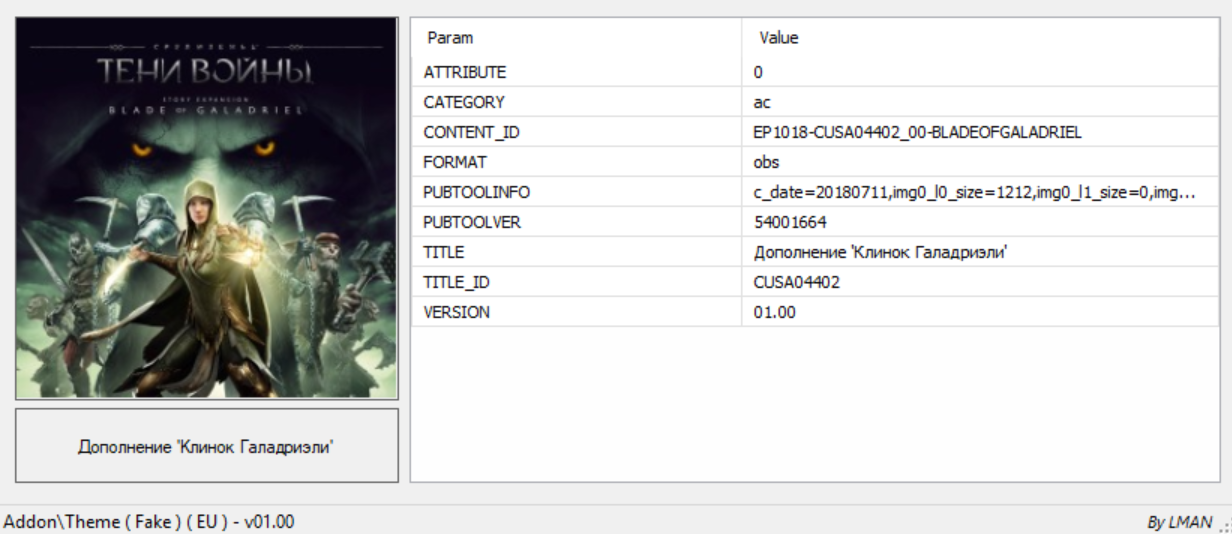Select the CATEGORY param cell

point(576,102)
